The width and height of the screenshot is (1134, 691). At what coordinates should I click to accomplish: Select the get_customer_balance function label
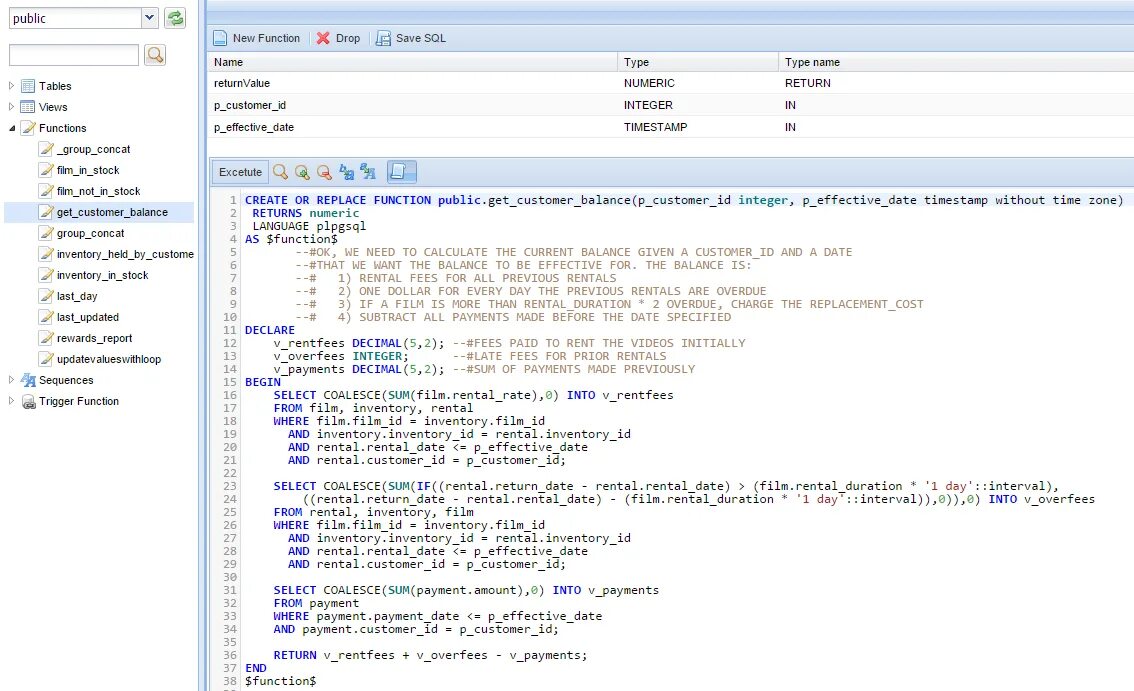coord(112,212)
